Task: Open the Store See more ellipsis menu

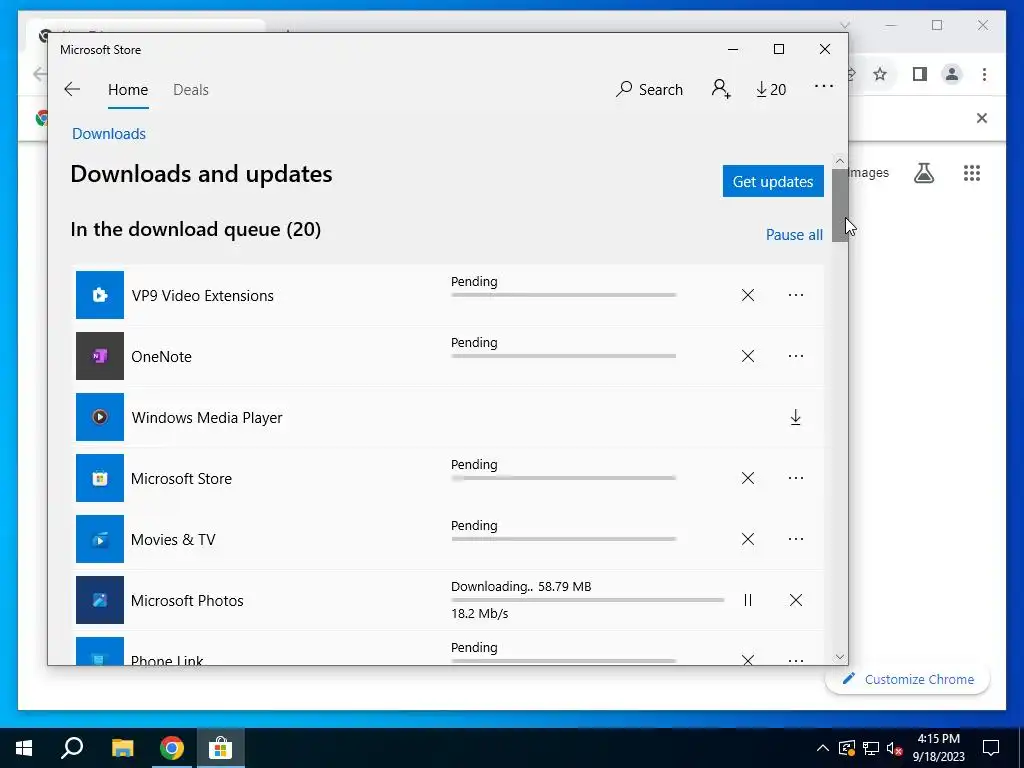Action: [824, 86]
